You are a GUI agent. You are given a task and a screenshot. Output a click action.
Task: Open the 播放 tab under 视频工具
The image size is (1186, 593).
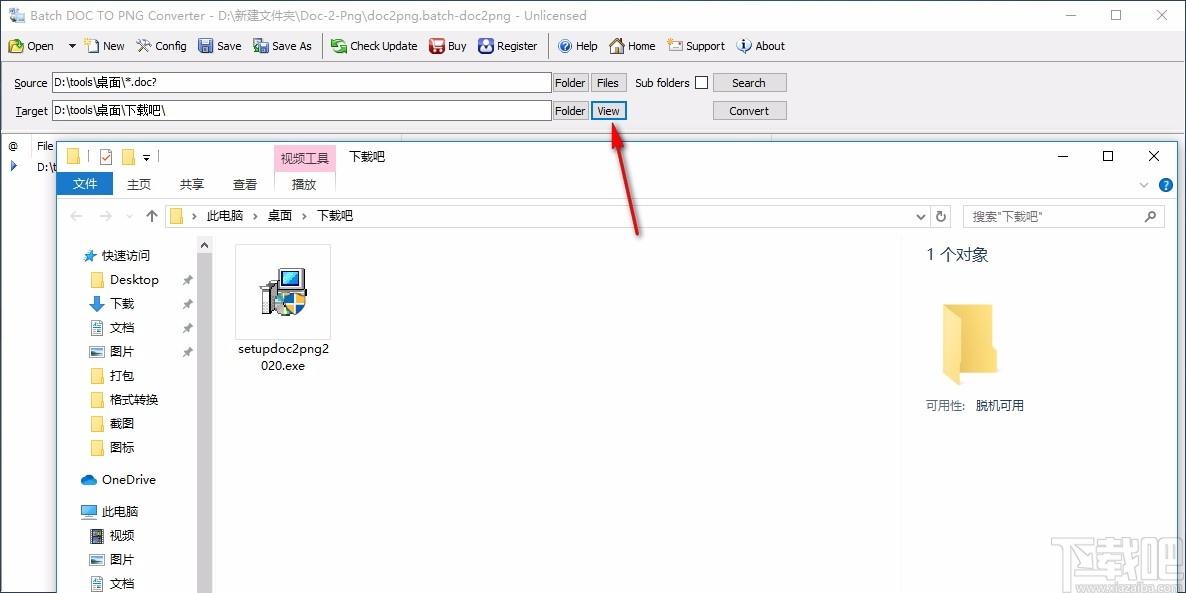click(304, 184)
